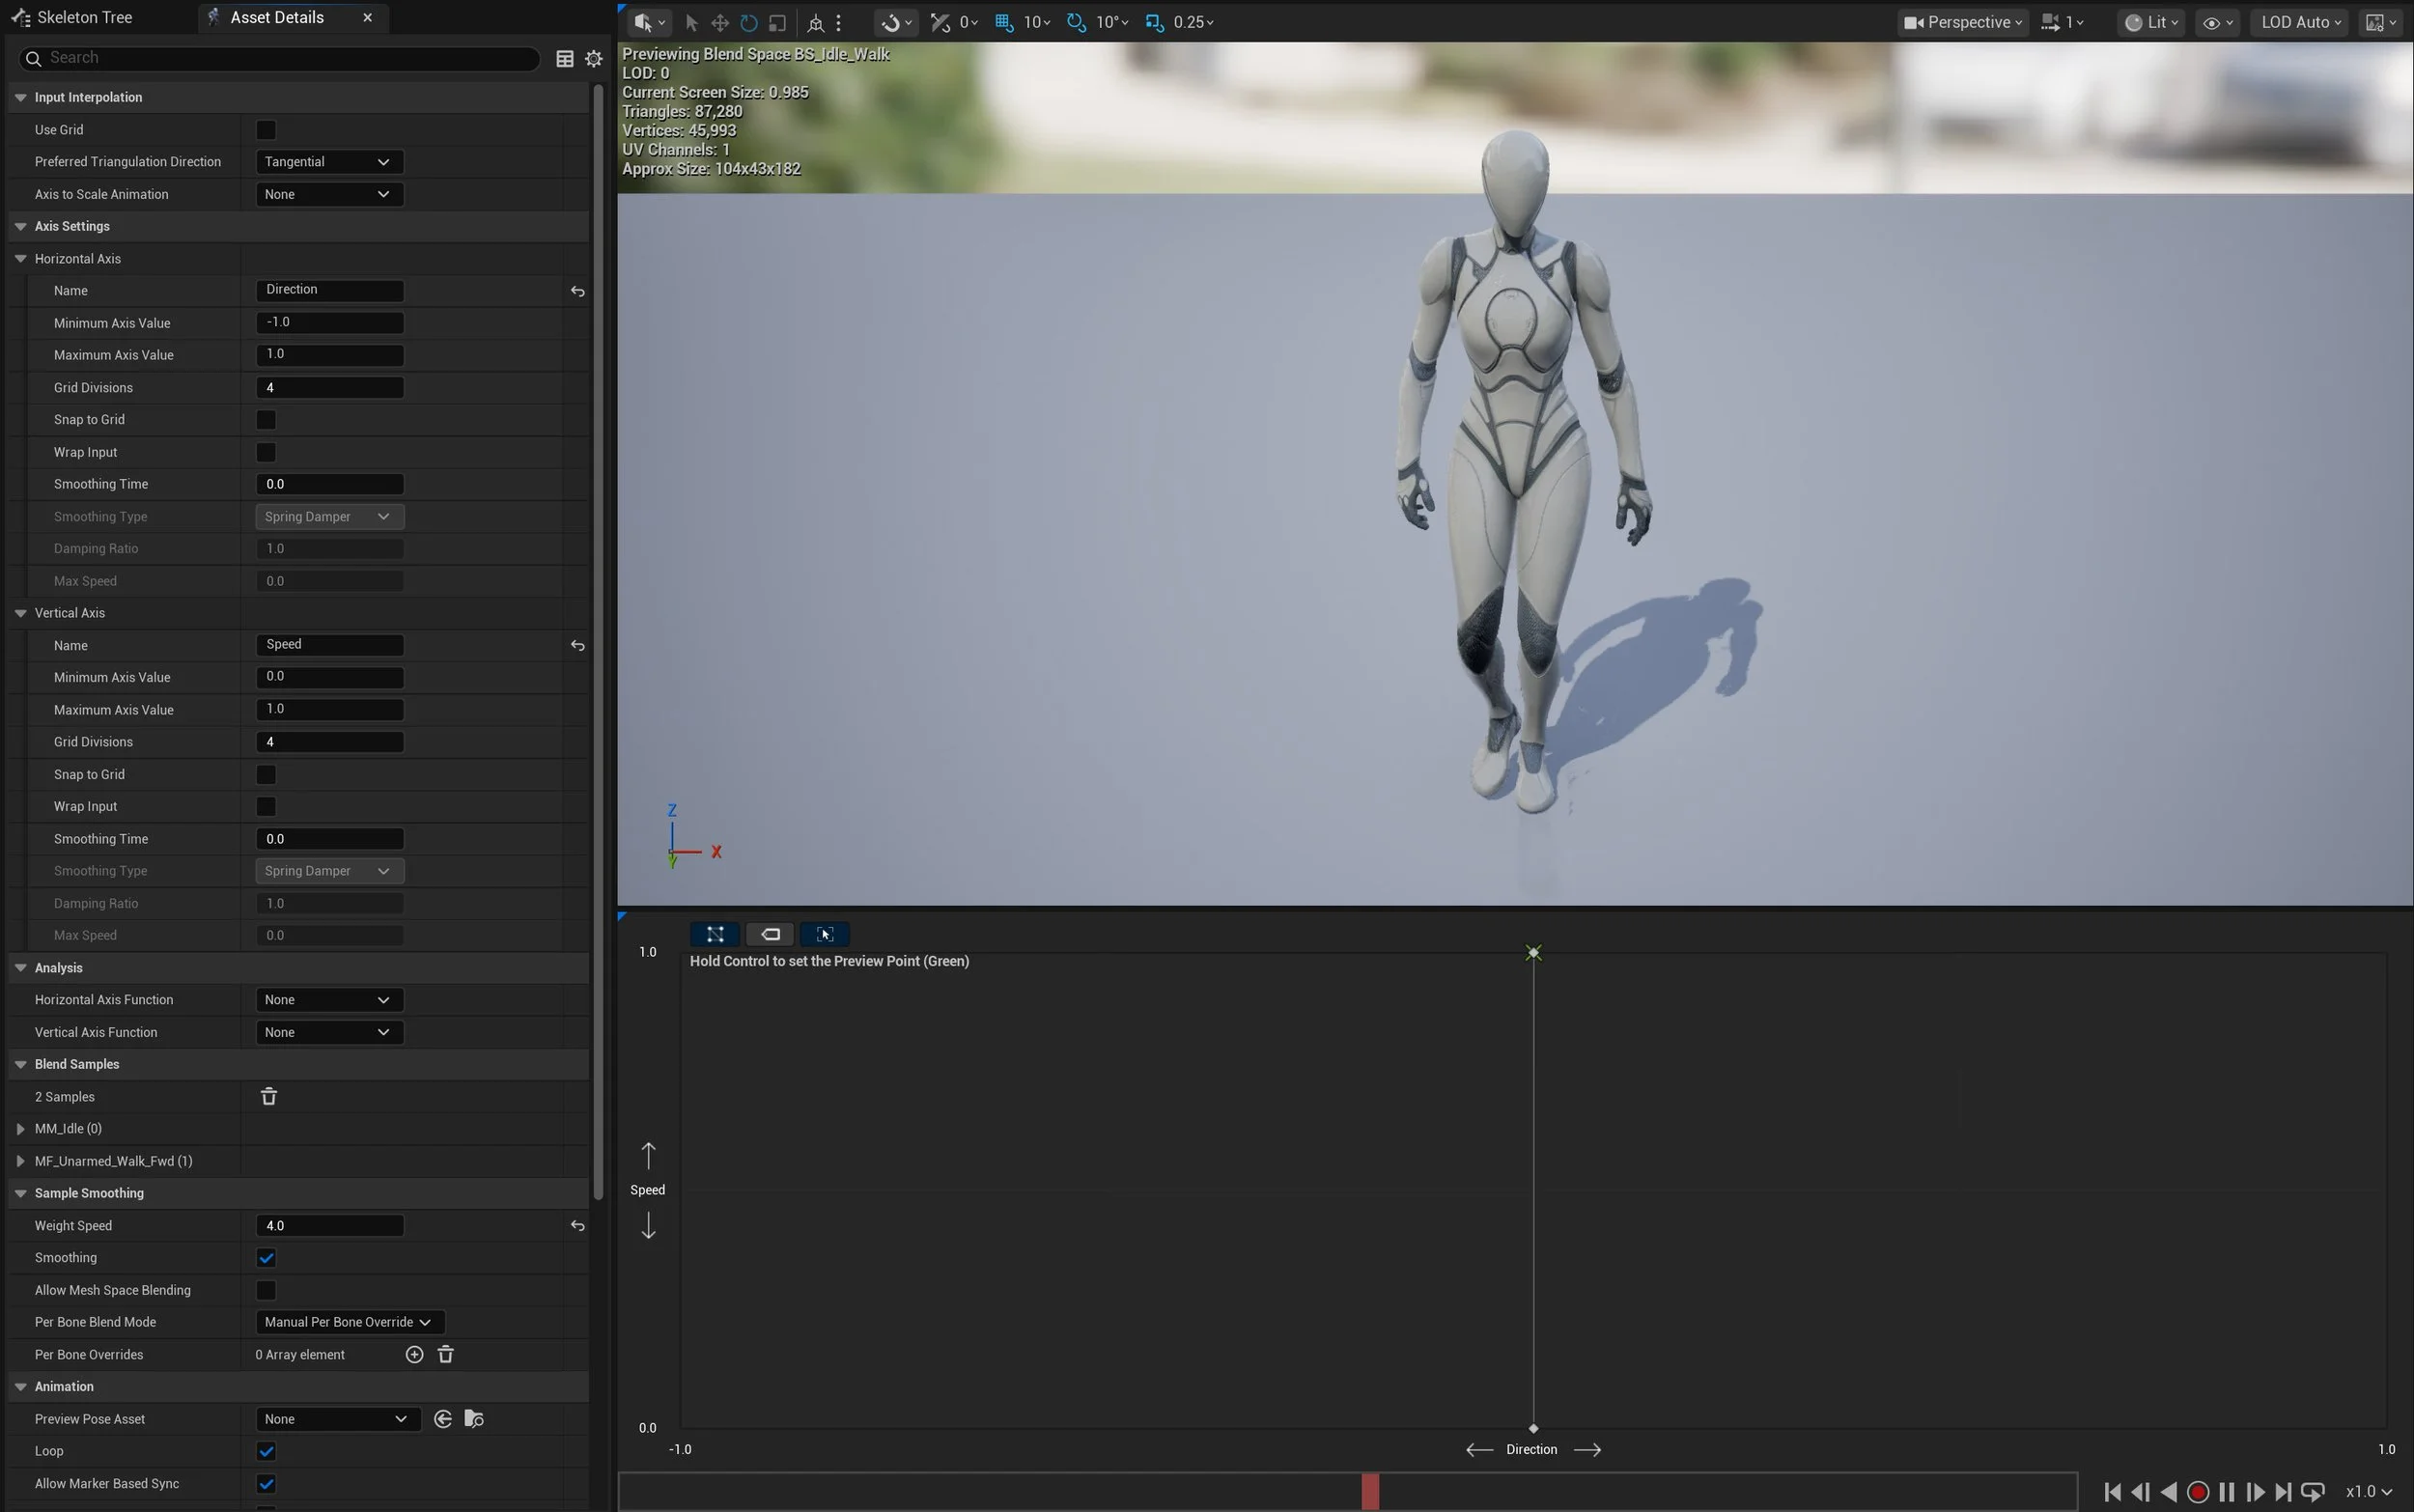Uncheck the Smoothing checkbox
Viewport: 2414px width, 1512px height.
[266, 1257]
